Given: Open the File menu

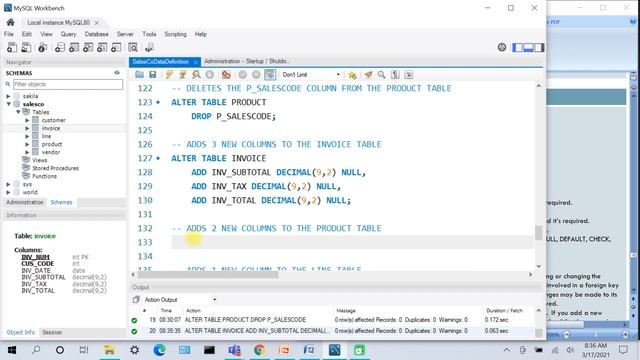Looking at the screenshot, I should (9, 34).
